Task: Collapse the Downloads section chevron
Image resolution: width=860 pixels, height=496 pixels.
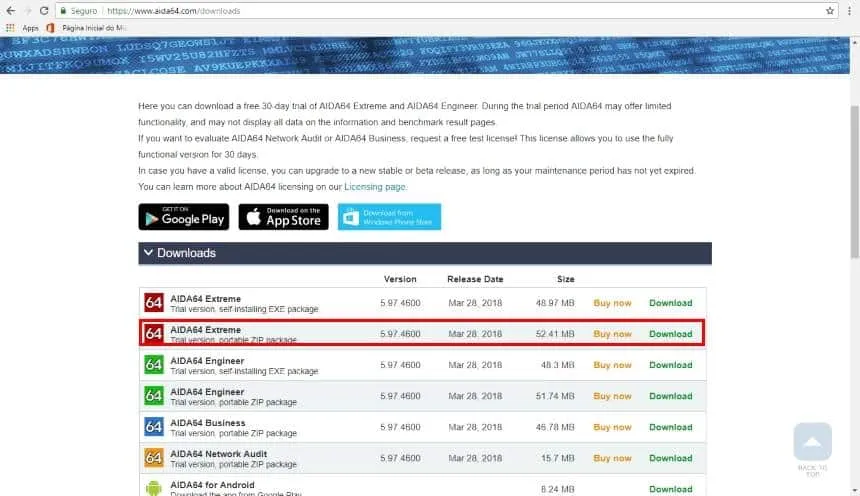Action: pos(148,252)
